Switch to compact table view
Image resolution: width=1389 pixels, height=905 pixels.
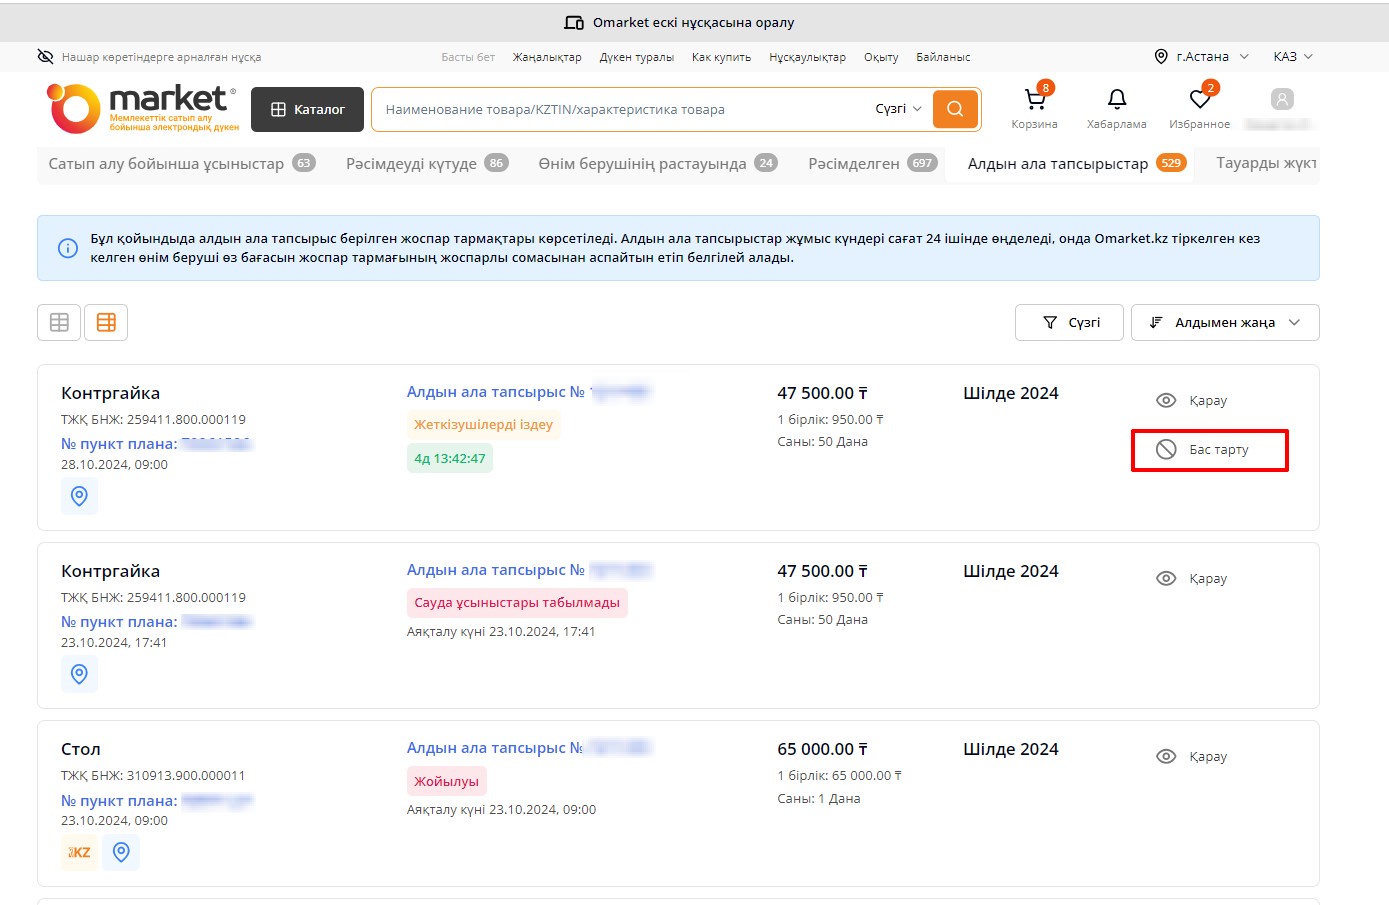click(x=59, y=322)
